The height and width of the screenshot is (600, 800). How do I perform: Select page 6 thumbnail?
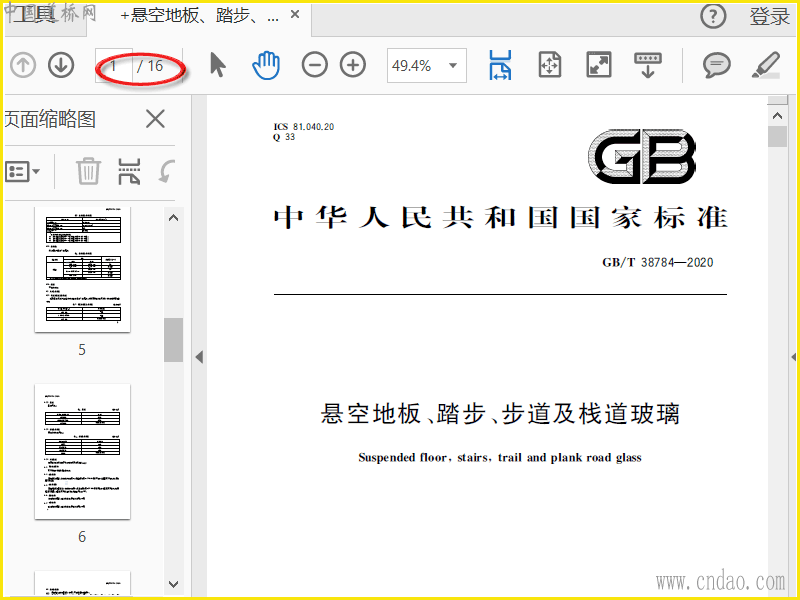[x=83, y=452]
